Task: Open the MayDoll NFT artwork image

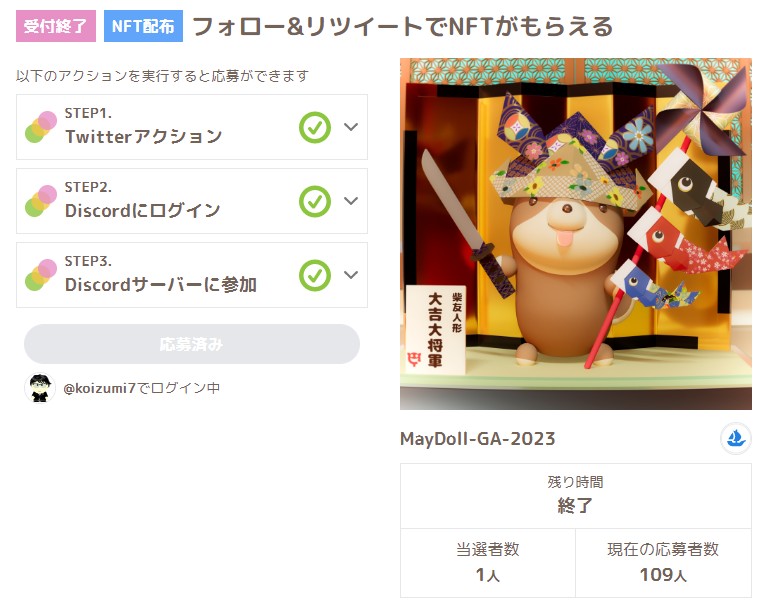Action: (x=576, y=234)
